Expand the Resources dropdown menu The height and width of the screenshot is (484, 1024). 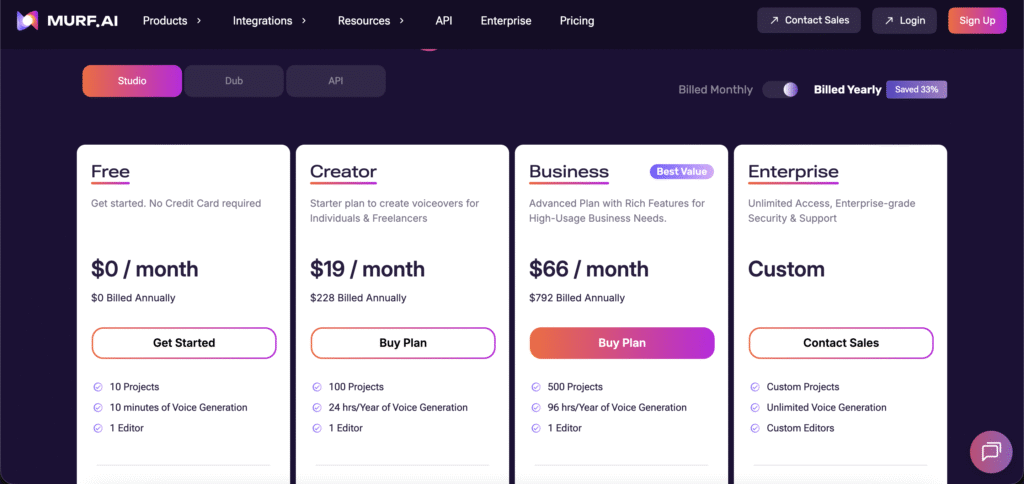[x=371, y=21]
